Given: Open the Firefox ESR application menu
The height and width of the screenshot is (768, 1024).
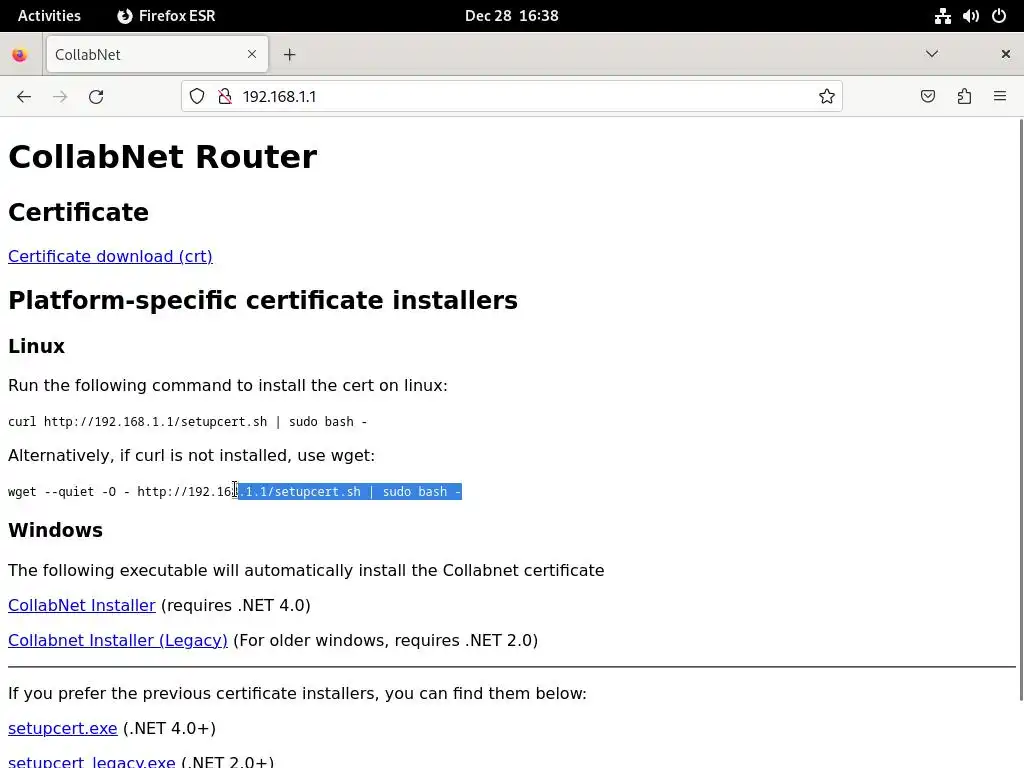Looking at the screenshot, I should tap(167, 16).
